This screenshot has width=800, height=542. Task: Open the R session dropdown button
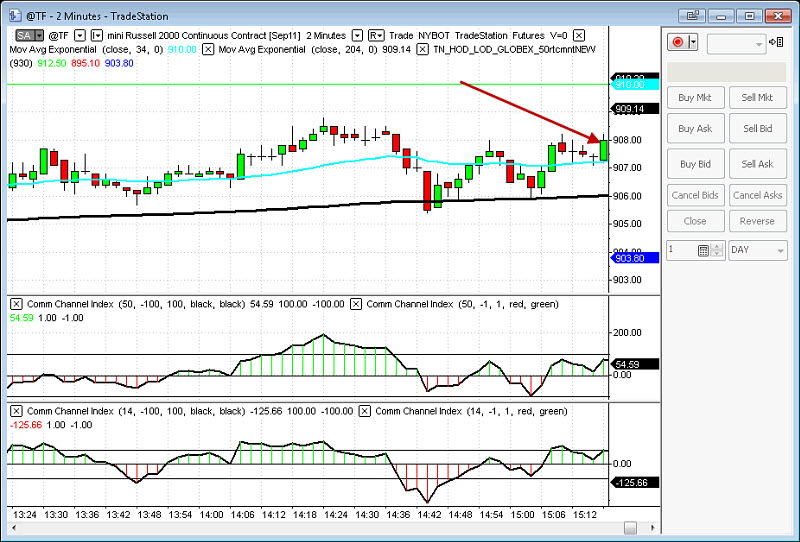pyautogui.click(x=376, y=36)
